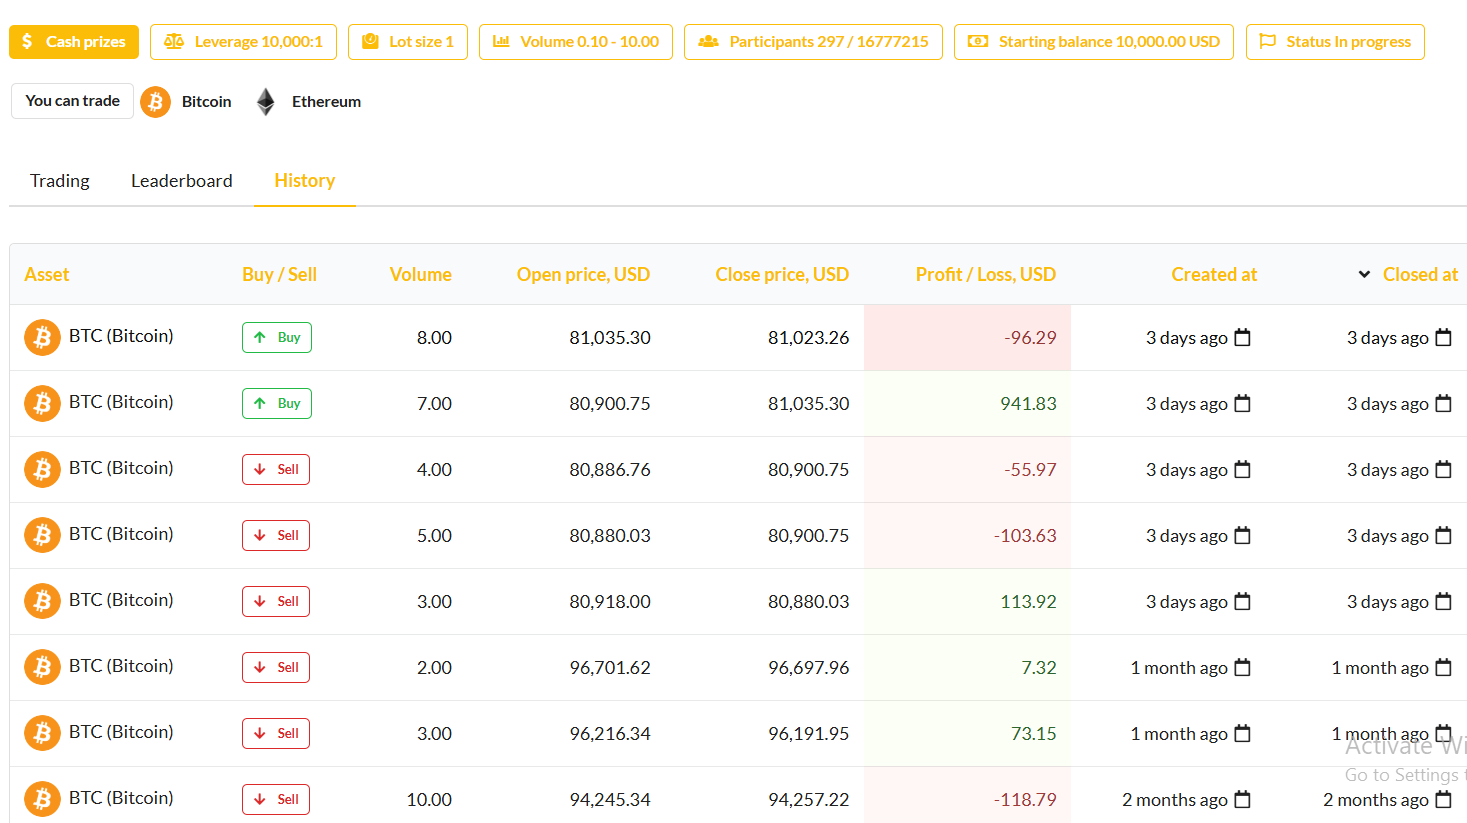Click the Sell tag in the 96,216.34 row
Image resolution: width=1467 pixels, height=823 pixels.
(276, 734)
